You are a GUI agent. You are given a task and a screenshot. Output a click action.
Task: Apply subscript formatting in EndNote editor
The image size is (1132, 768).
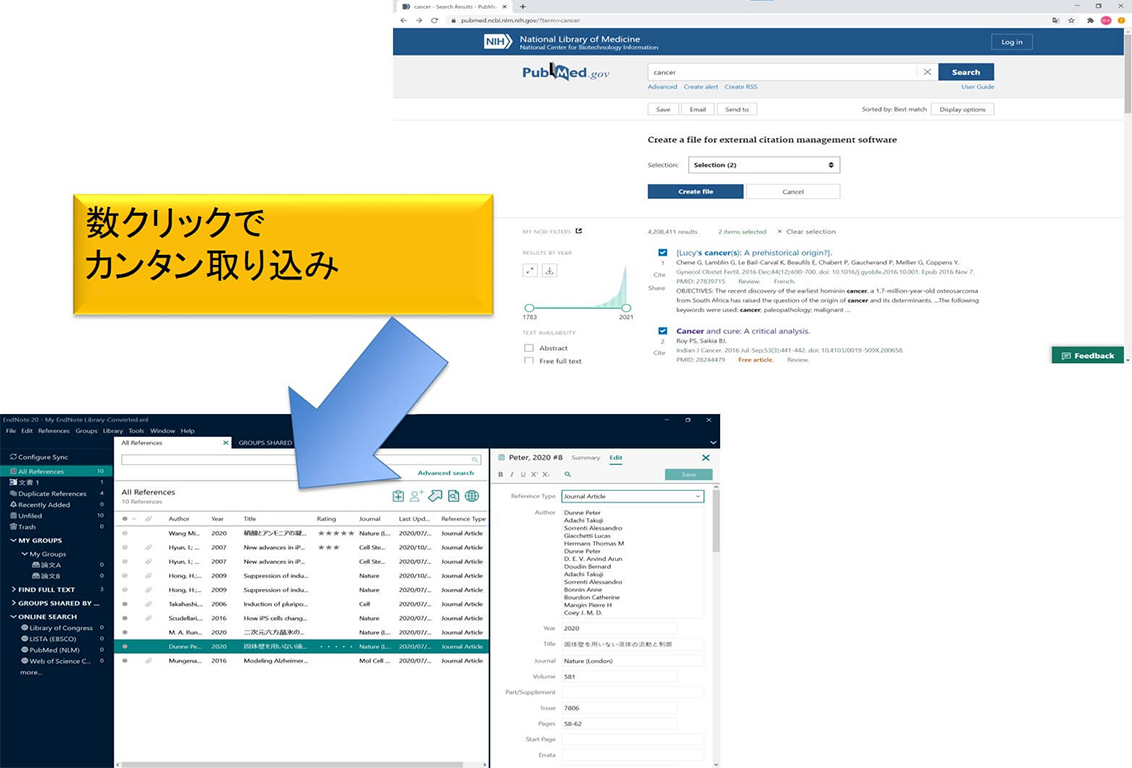coord(546,474)
